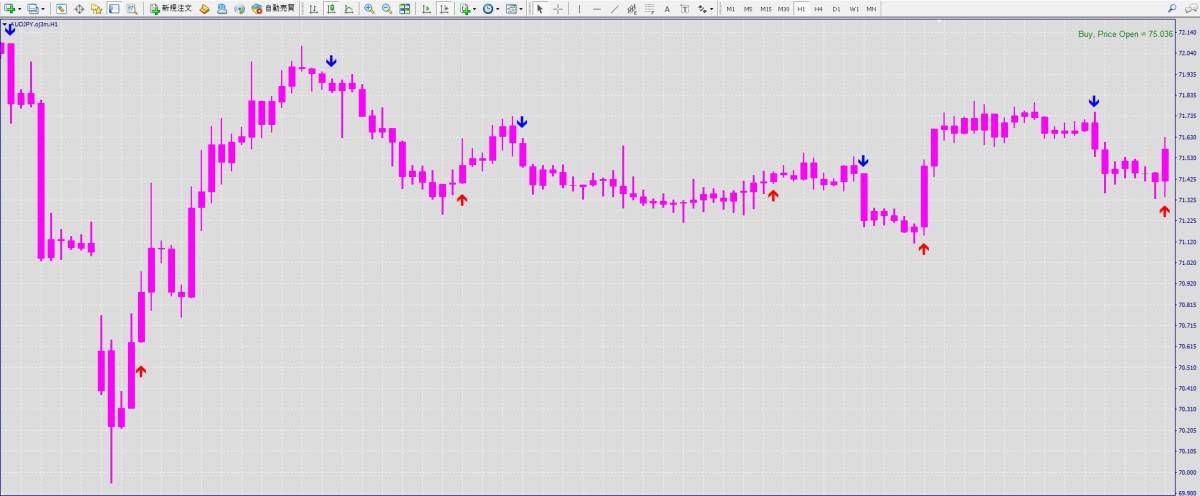Viewport: 1200px width, 496px height.
Task: Expand the arrows objects dropdown
Action: 711,9
